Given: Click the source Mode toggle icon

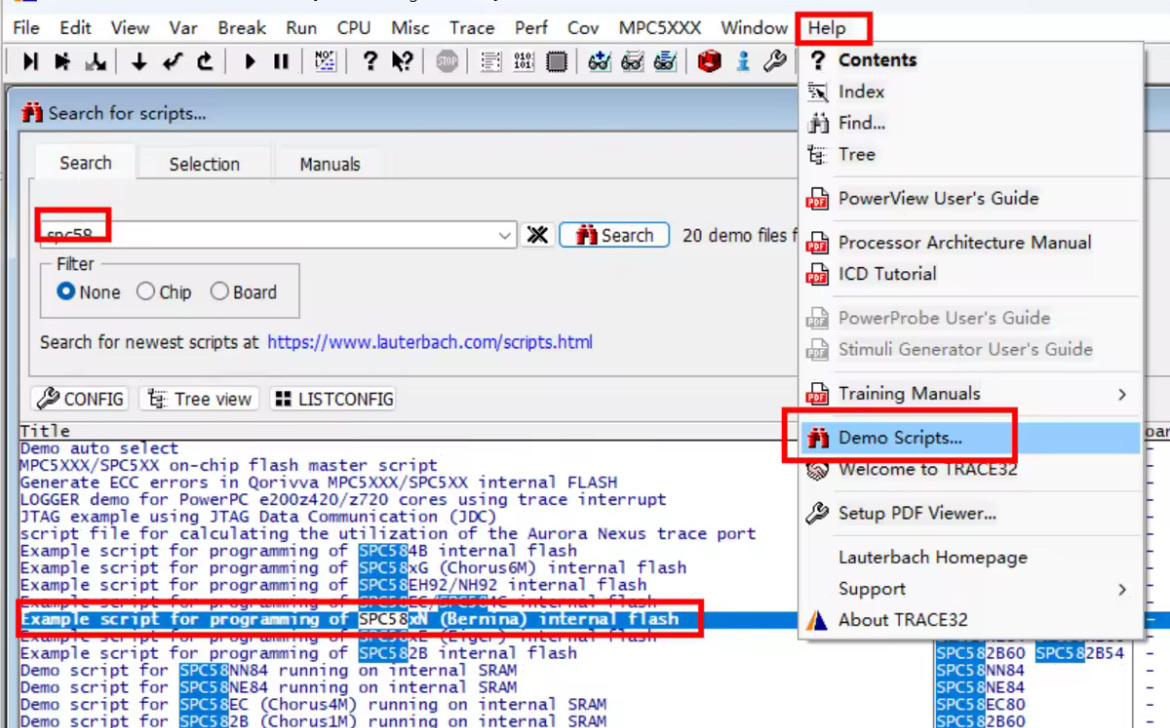Looking at the screenshot, I should pos(325,62).
